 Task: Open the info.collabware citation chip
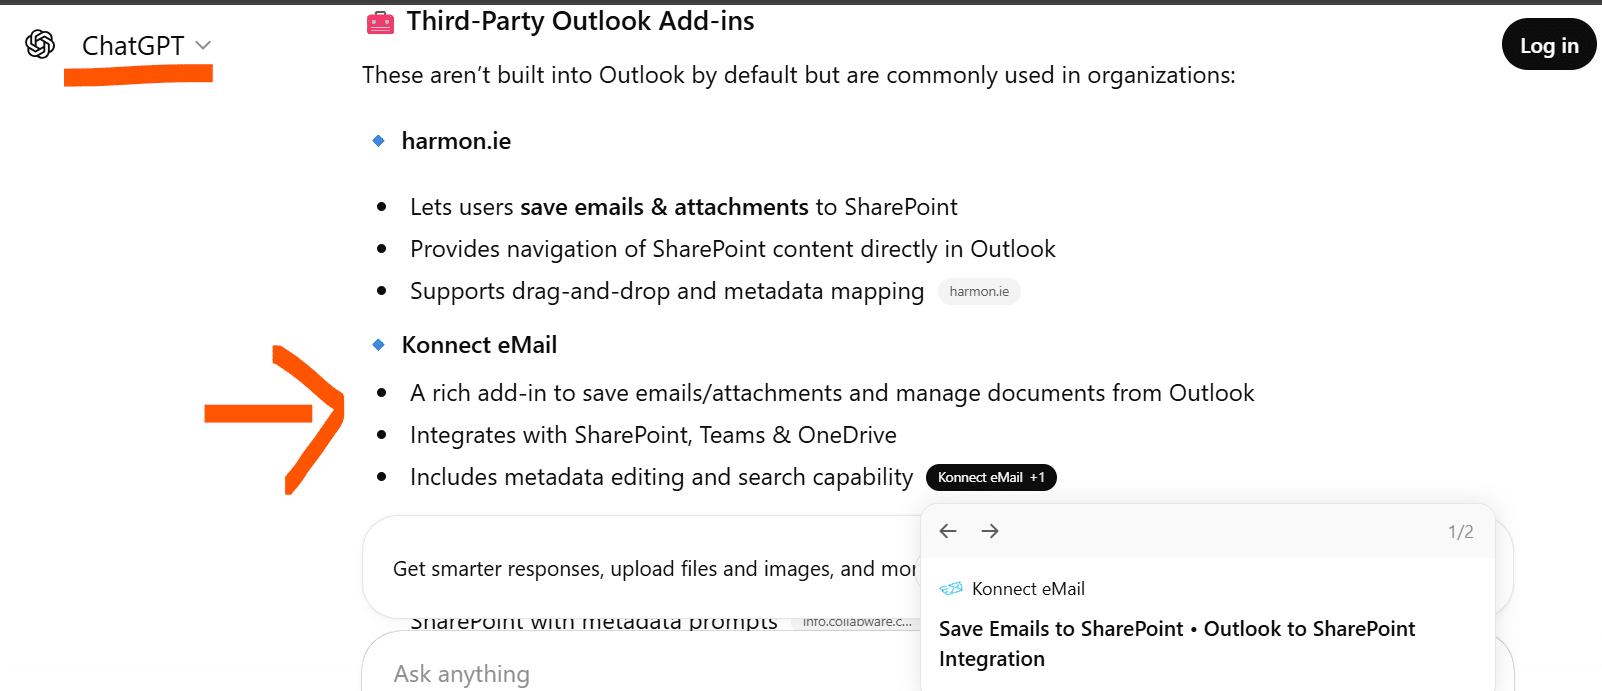tap(856, 622)
